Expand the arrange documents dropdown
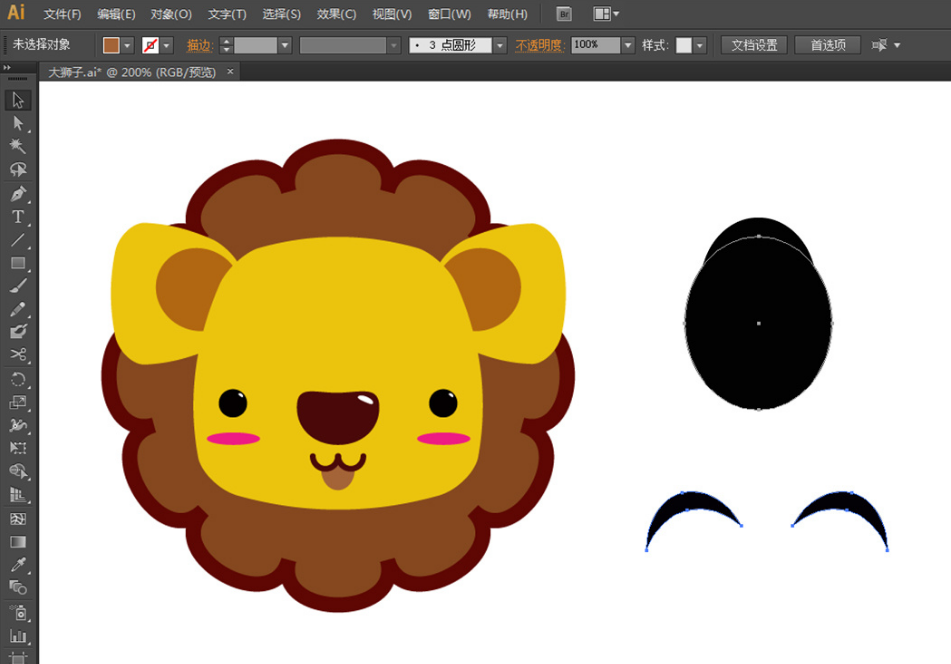The width and height of the screenshot is (951, 664). tap(606, 14)
